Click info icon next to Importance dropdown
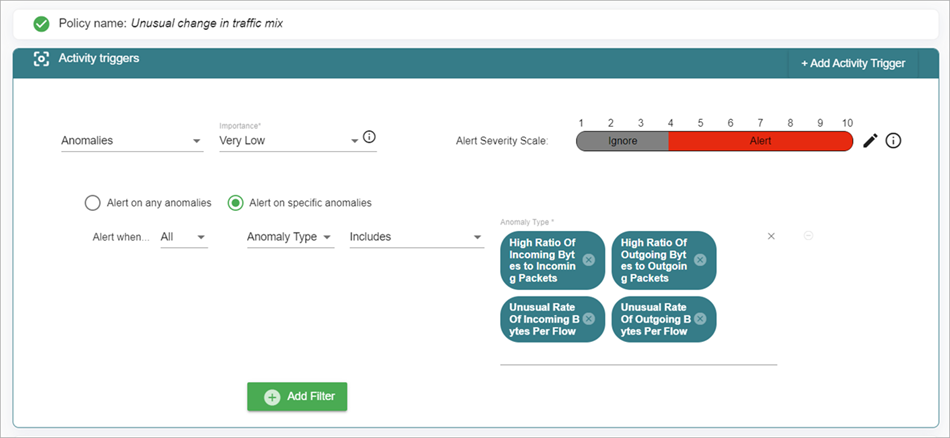 (369, 137)
